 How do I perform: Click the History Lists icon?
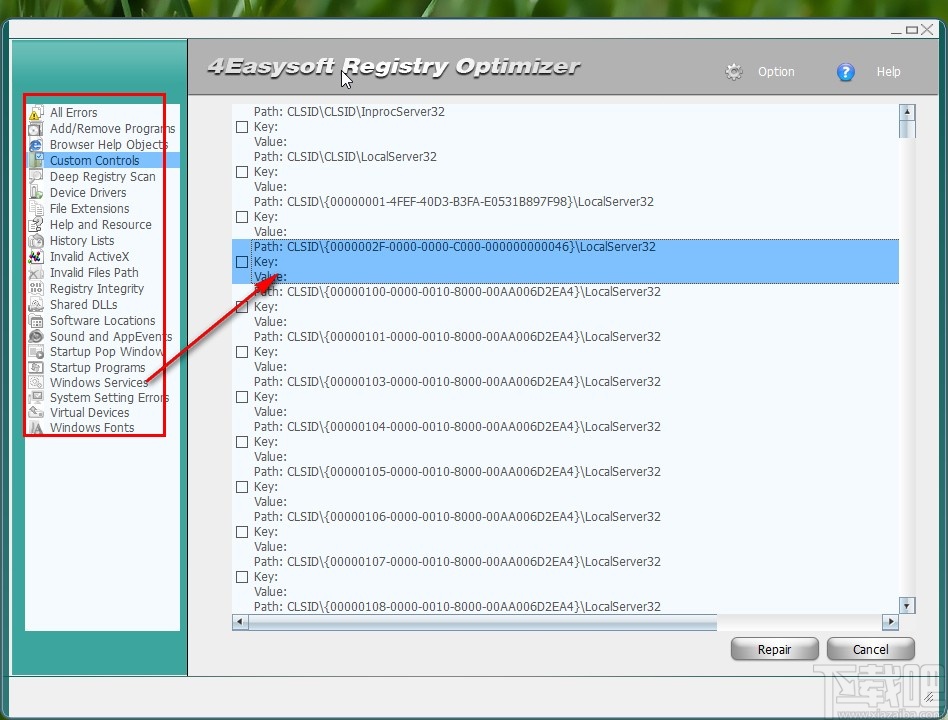[x=36, y=241]
